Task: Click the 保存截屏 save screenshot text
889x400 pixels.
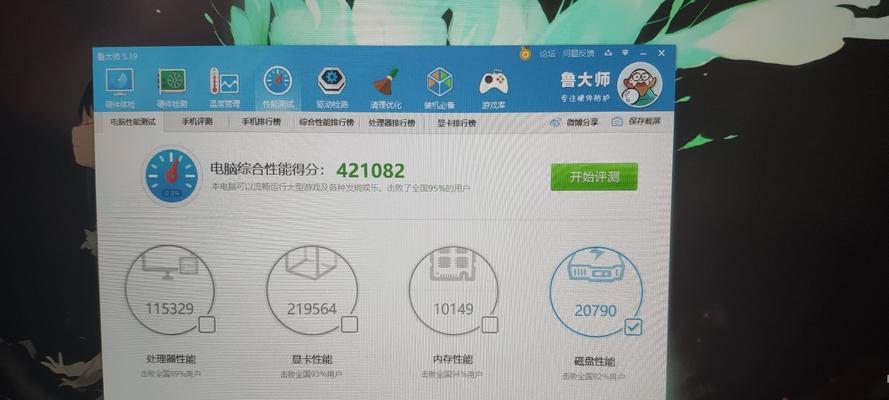Action: tap(644, 121)
